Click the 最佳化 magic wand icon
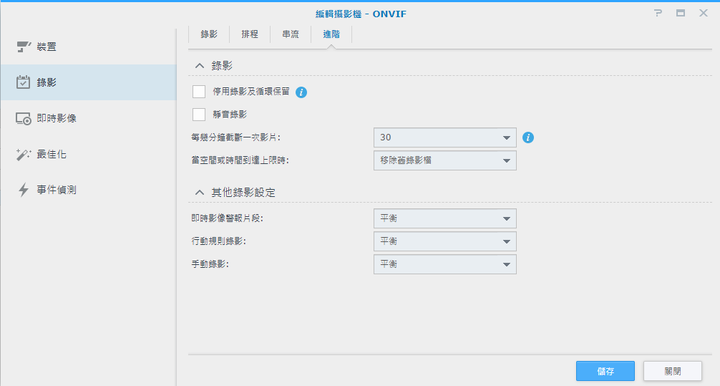This screenshot has height=386, width=720. pos(23,154)
